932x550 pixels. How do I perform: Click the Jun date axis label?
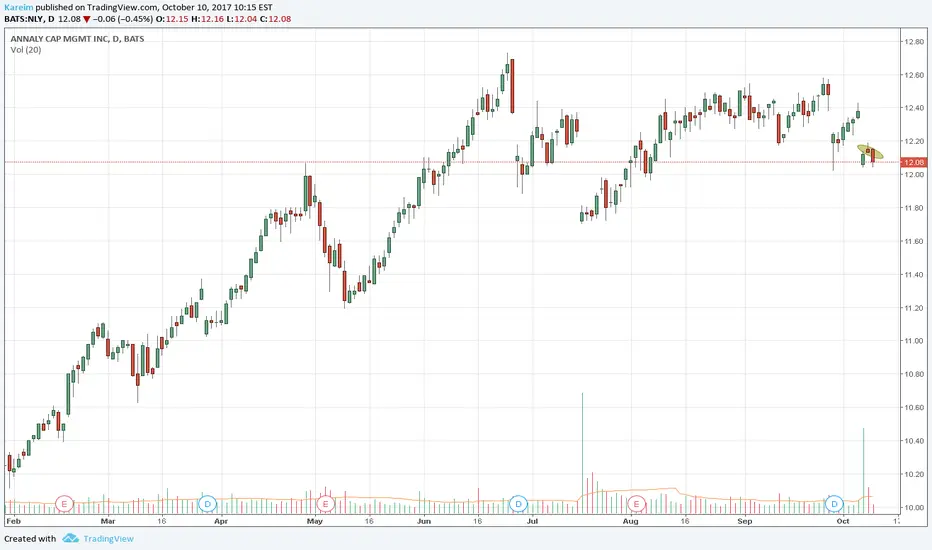(x=424, y=521)
